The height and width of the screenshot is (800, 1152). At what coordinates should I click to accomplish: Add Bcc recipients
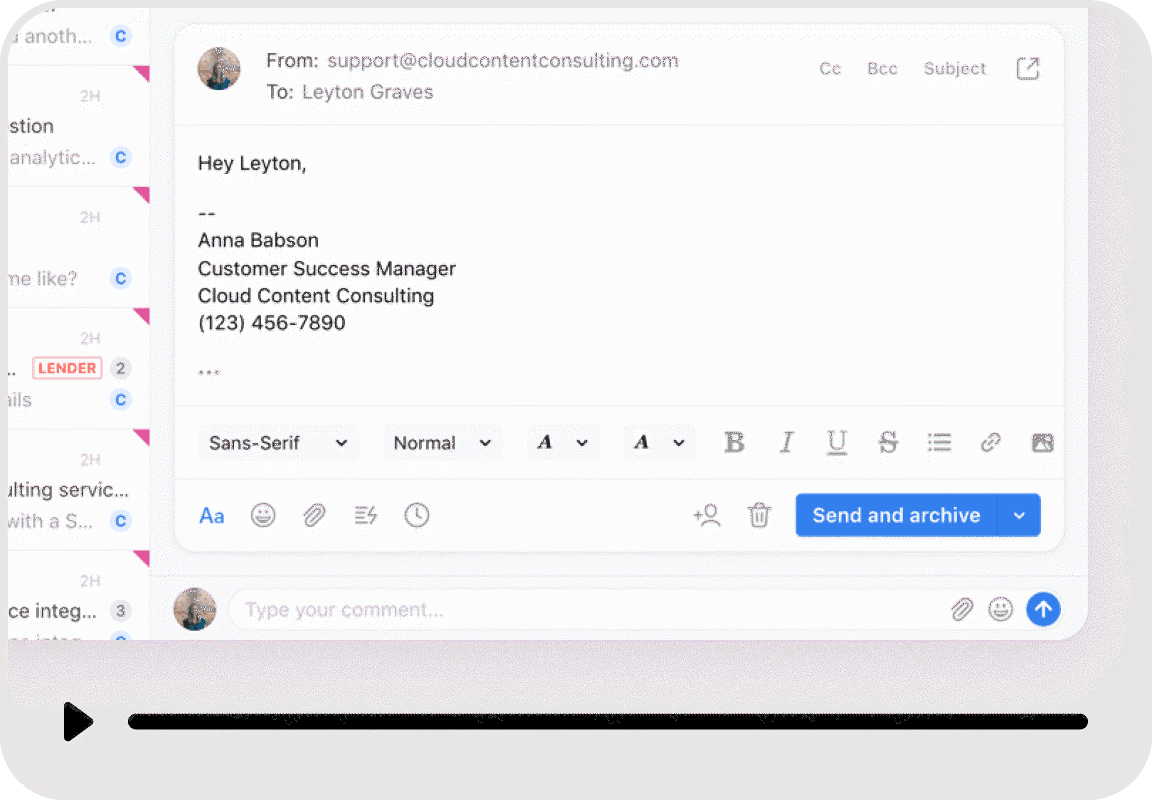pyautogui.click(x=882, y=68)
